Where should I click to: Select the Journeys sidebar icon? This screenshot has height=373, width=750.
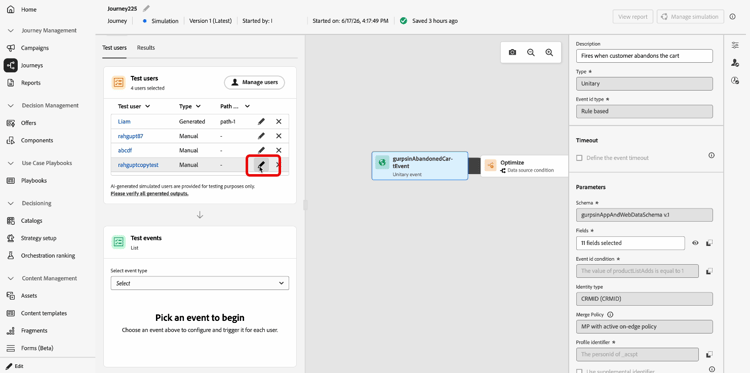coord(11,66)
